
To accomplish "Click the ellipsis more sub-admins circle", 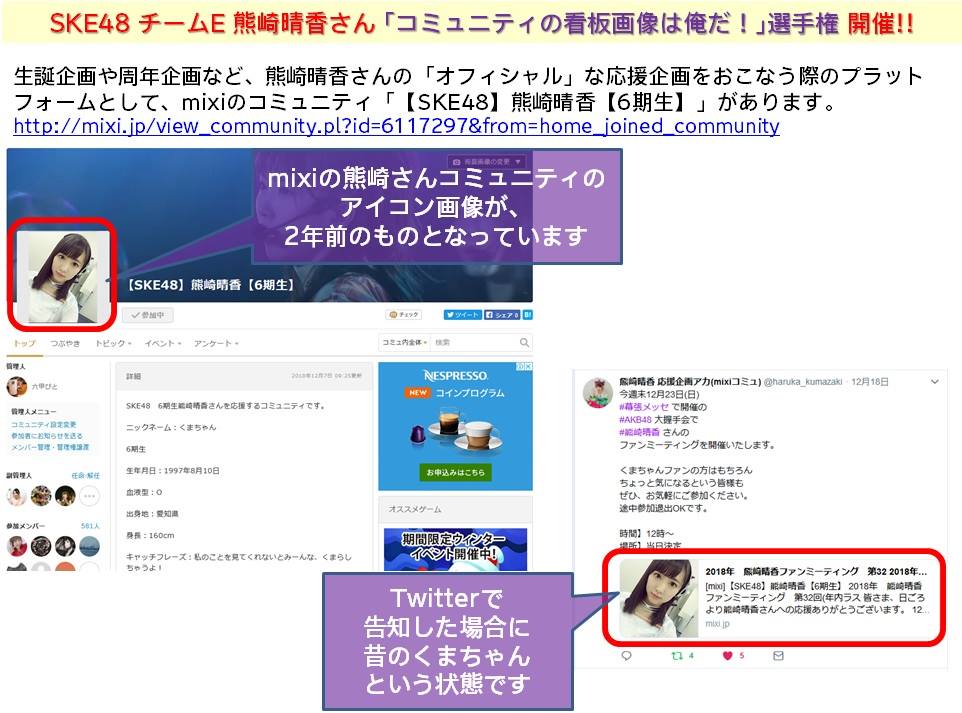I will [x=90, y=496].
